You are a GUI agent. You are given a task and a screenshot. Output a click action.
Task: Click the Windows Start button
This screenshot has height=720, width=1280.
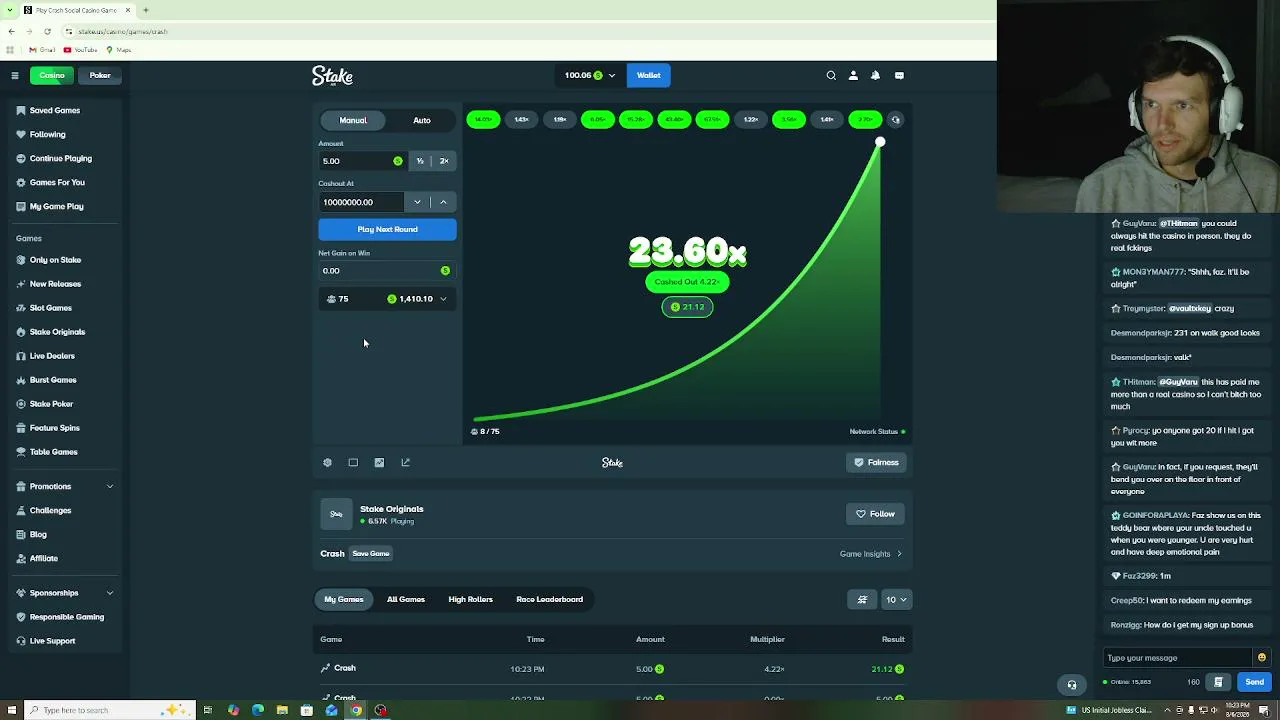(x=12, y=710)
